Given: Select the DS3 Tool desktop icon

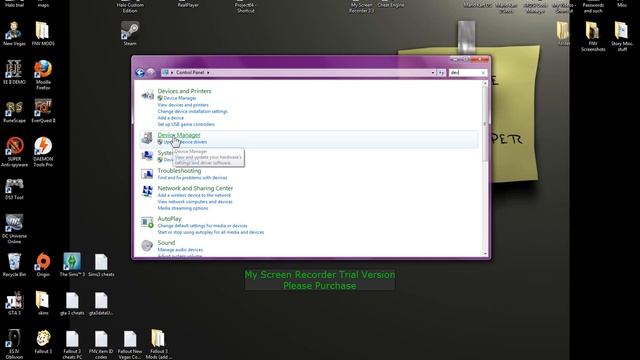Looking at the screenshot, I should [x=14, y=188].
